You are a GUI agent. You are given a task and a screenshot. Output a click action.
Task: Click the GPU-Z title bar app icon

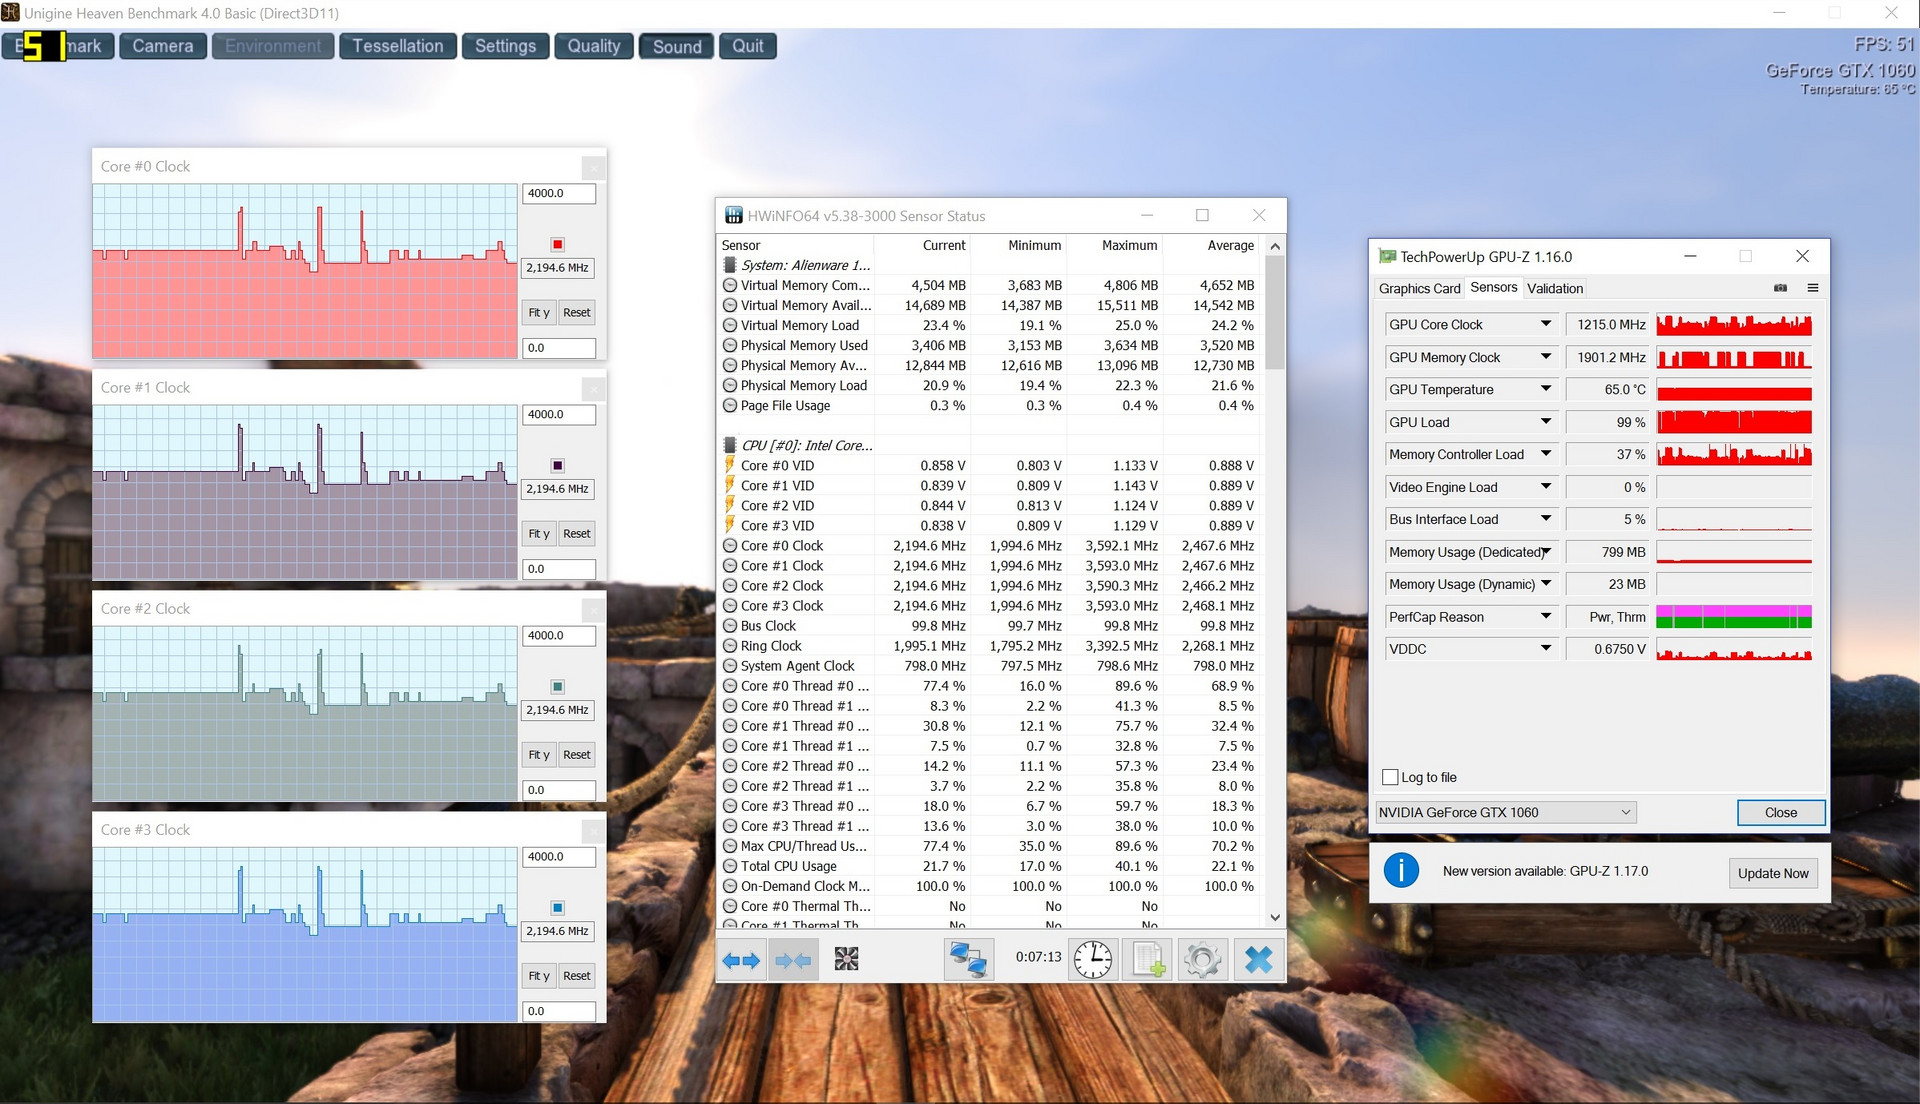[x=1387, y=257]
